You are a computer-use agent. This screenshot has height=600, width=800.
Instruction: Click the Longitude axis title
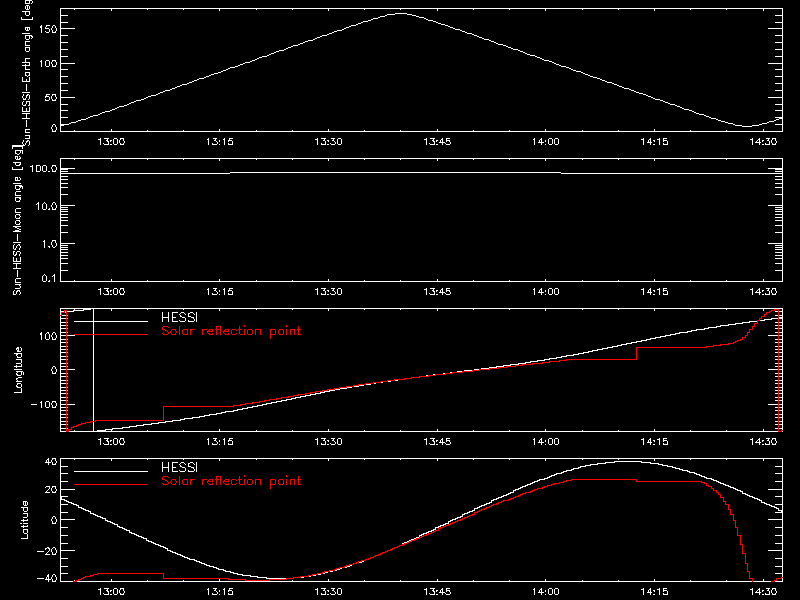[x=18, y=370]
